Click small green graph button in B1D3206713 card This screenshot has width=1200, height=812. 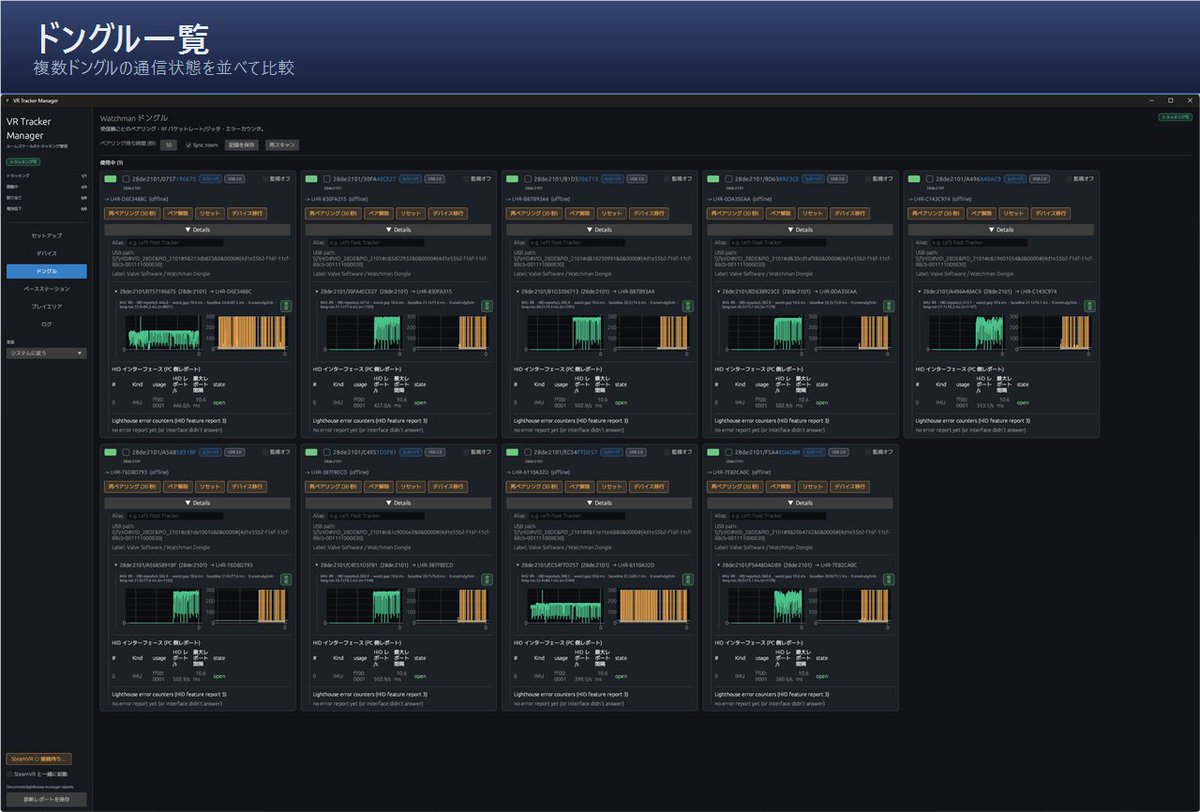(x=689, y=305)
